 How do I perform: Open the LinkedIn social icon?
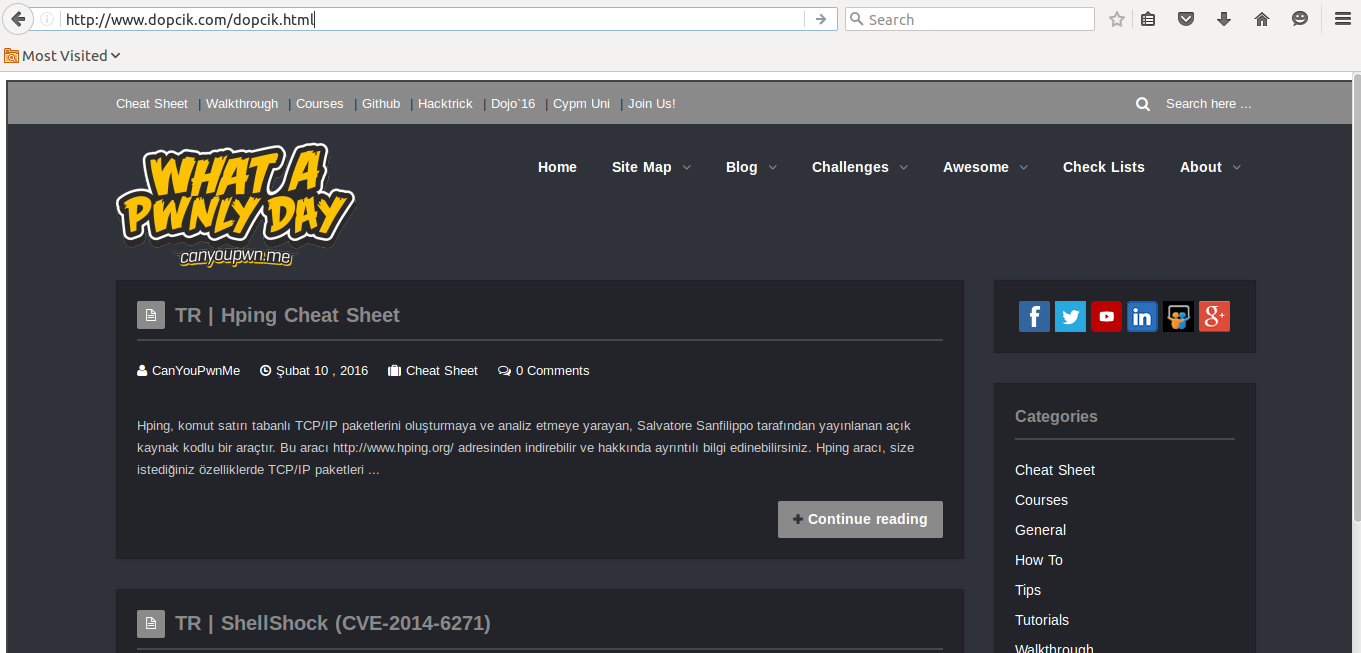pyautogui.click(x=1142, y=317)
